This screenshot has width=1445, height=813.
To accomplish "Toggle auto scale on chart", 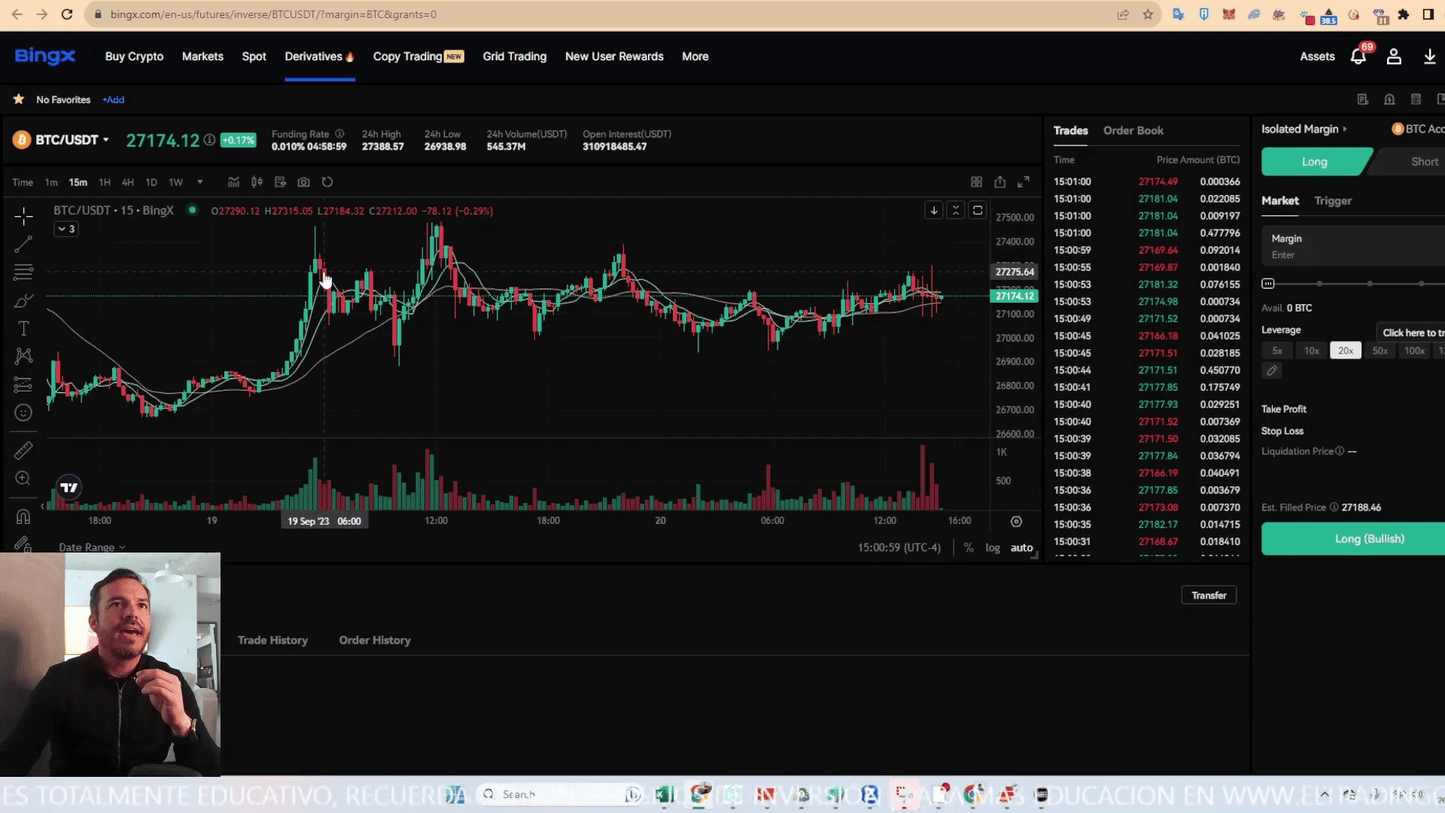I will (1021, 548).
